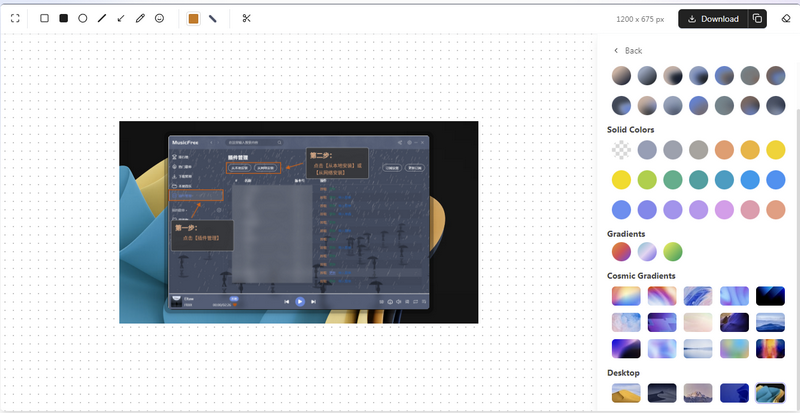The image size is (800, 413).
Task: Select the snowy mountain desktop wallpaper
Action: (698, 393)
